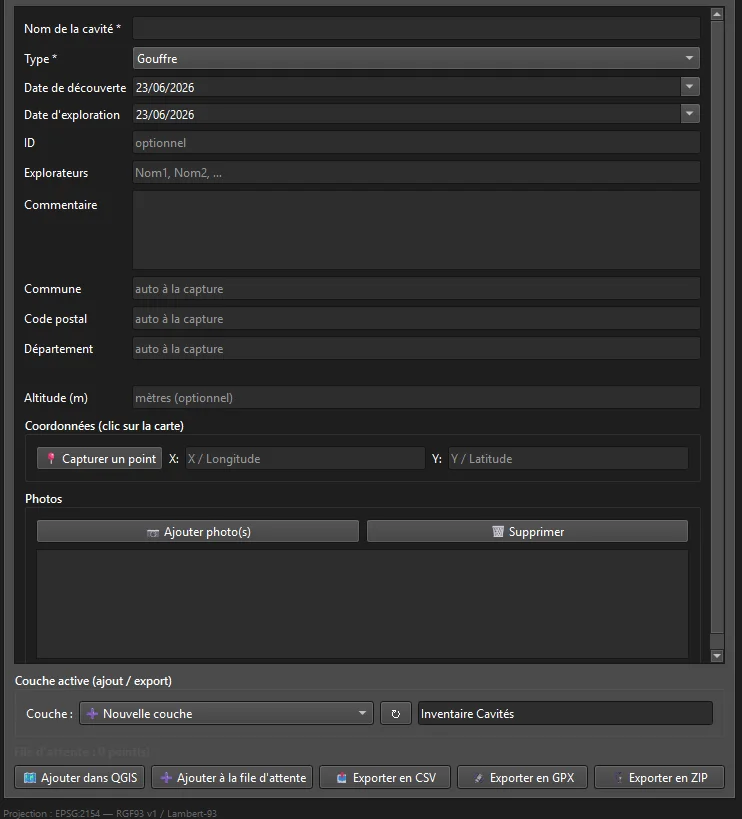Click the 'Date de découverte' date field
The image size is (742, 819).
407,87
